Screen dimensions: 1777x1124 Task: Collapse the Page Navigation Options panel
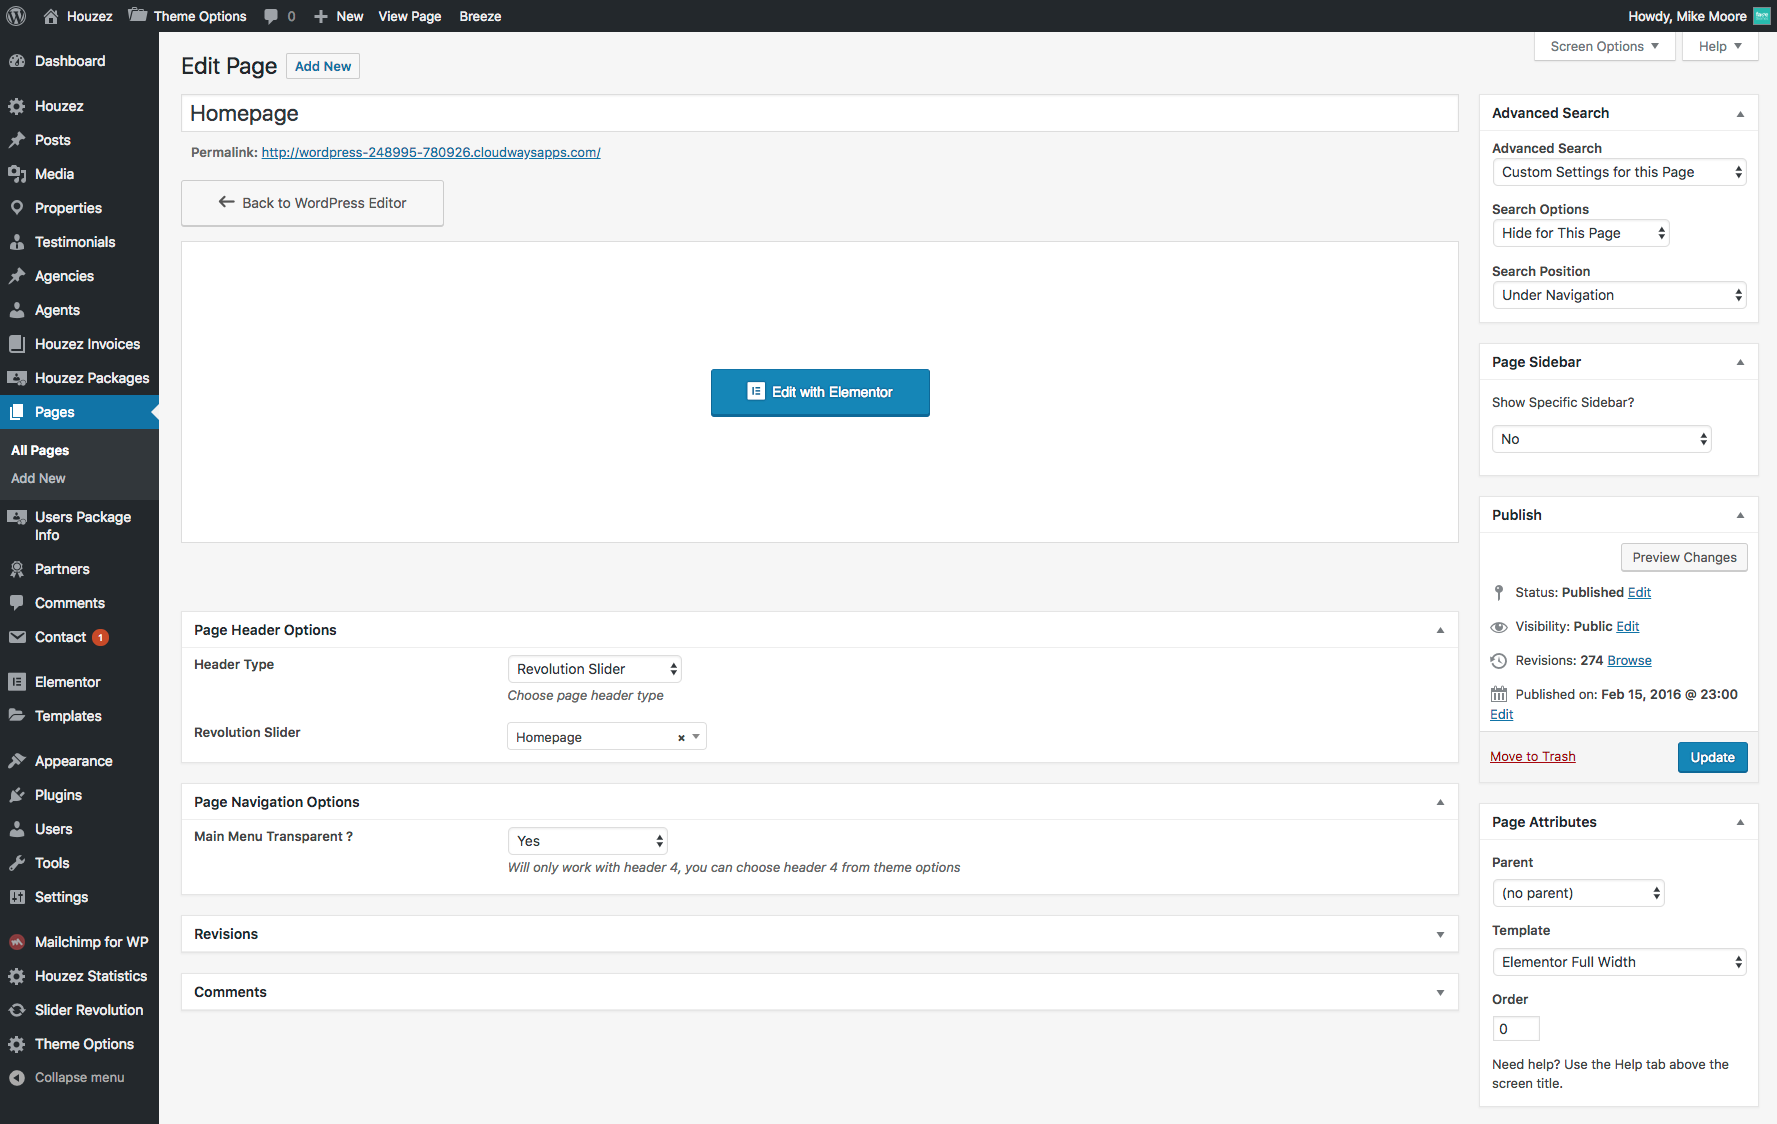click(1440, 803)
